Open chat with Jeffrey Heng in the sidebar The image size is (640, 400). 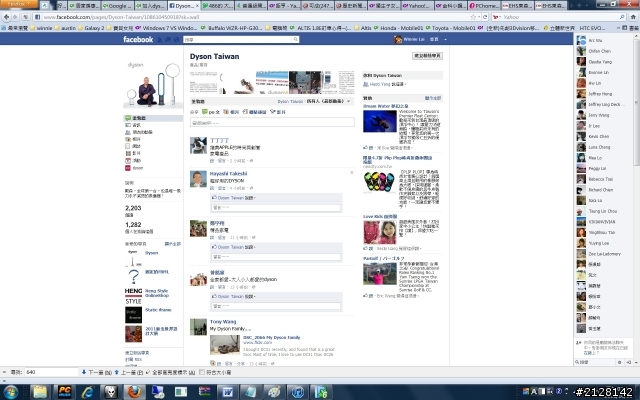(x=600, y=94)
